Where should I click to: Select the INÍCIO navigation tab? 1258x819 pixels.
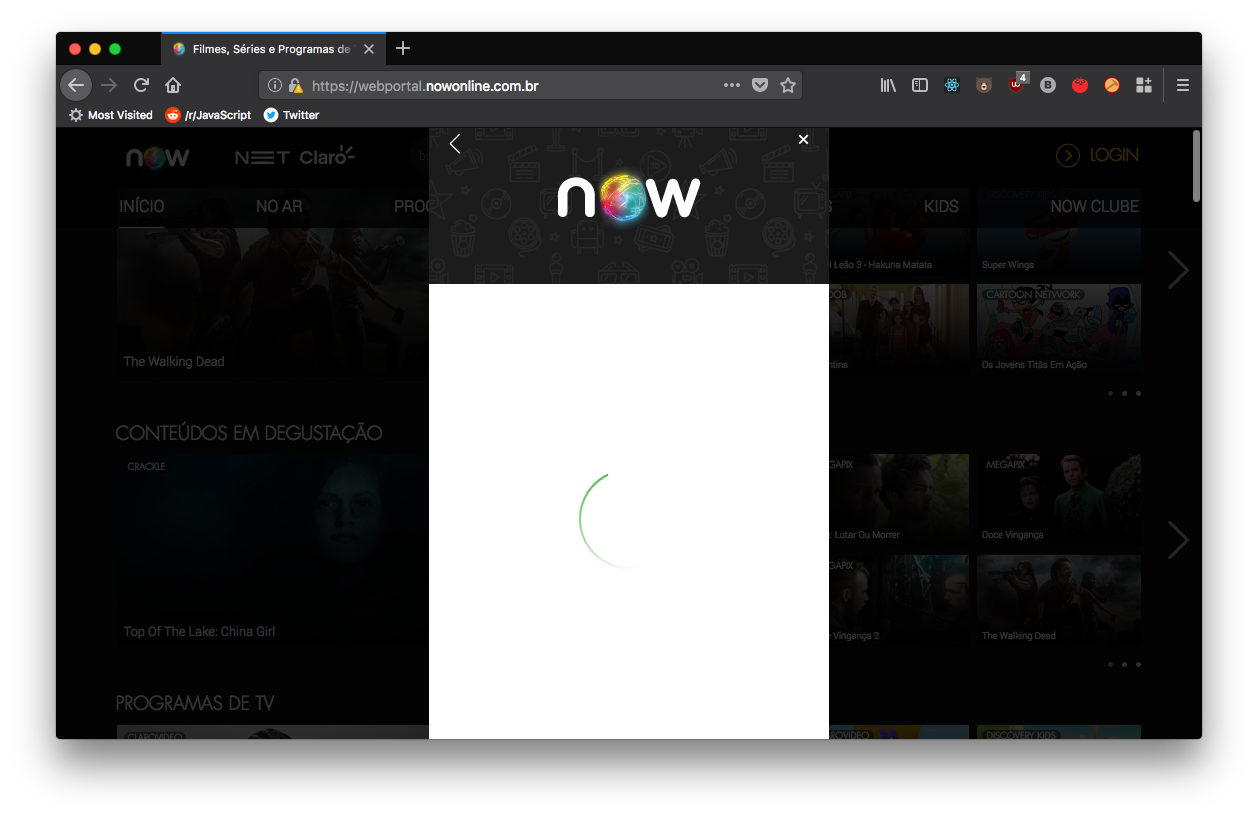(142, 206)
